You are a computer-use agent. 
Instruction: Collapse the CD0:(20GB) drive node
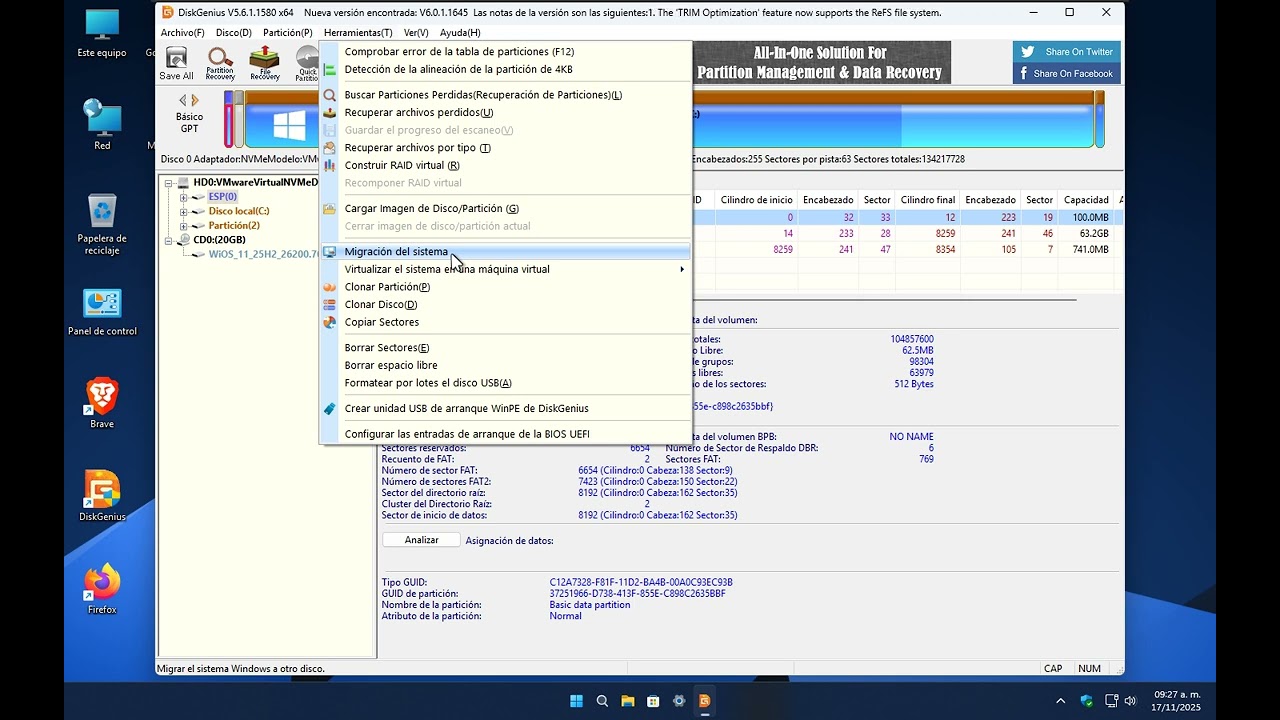pos(169,241)
